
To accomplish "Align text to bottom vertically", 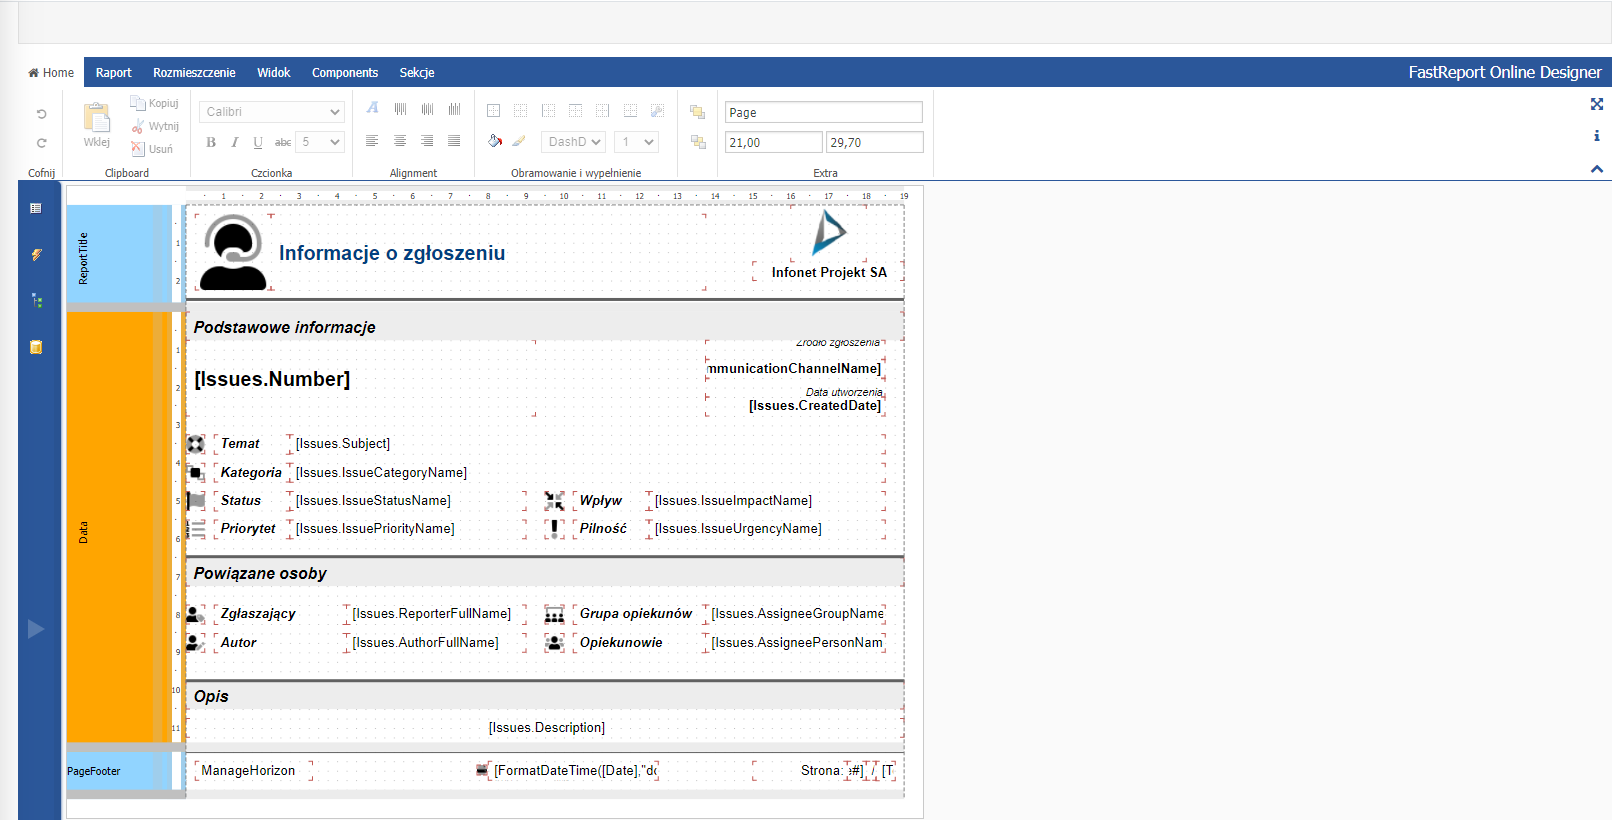I will tap(454, 109).
